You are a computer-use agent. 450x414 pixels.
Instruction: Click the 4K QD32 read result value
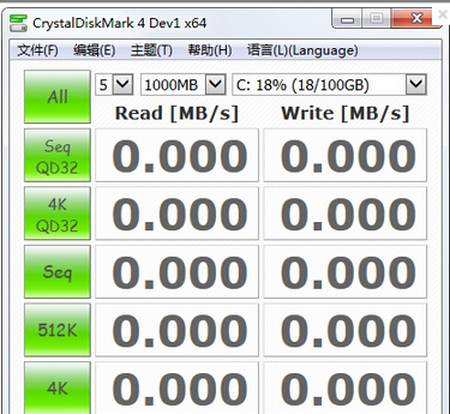coord(177,213)
